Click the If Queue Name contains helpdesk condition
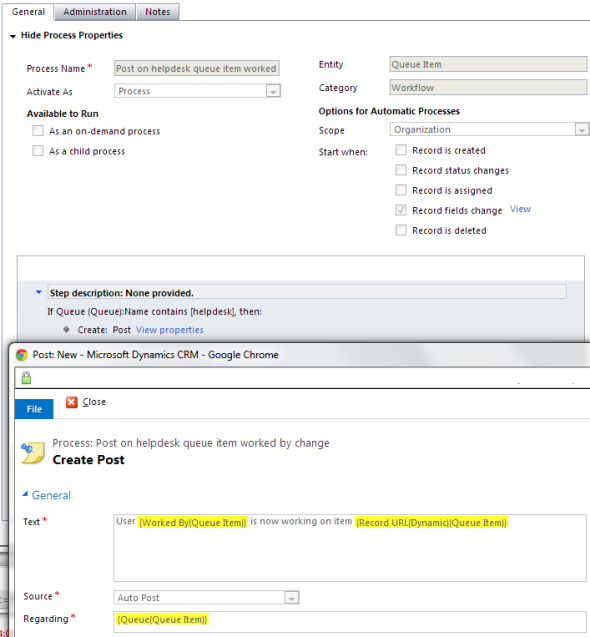 pos(154,312)
